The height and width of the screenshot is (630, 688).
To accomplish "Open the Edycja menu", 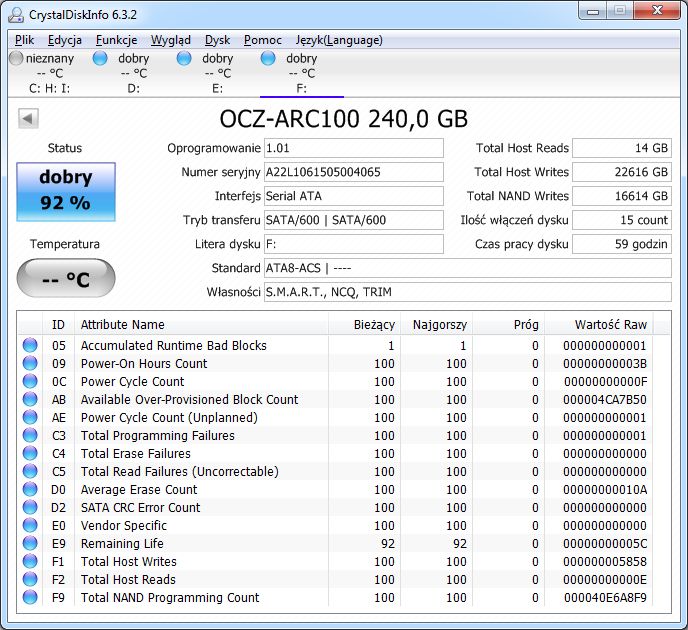I will coord(65,40).
